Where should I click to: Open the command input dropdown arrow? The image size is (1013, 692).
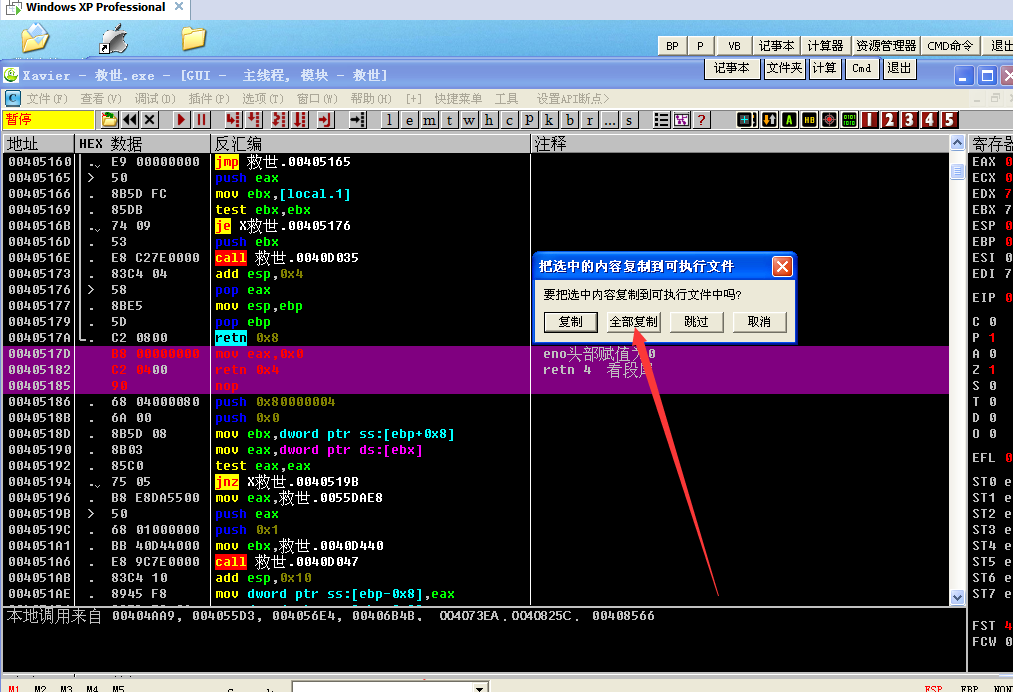pyautogui.click(x=479, y=687)
